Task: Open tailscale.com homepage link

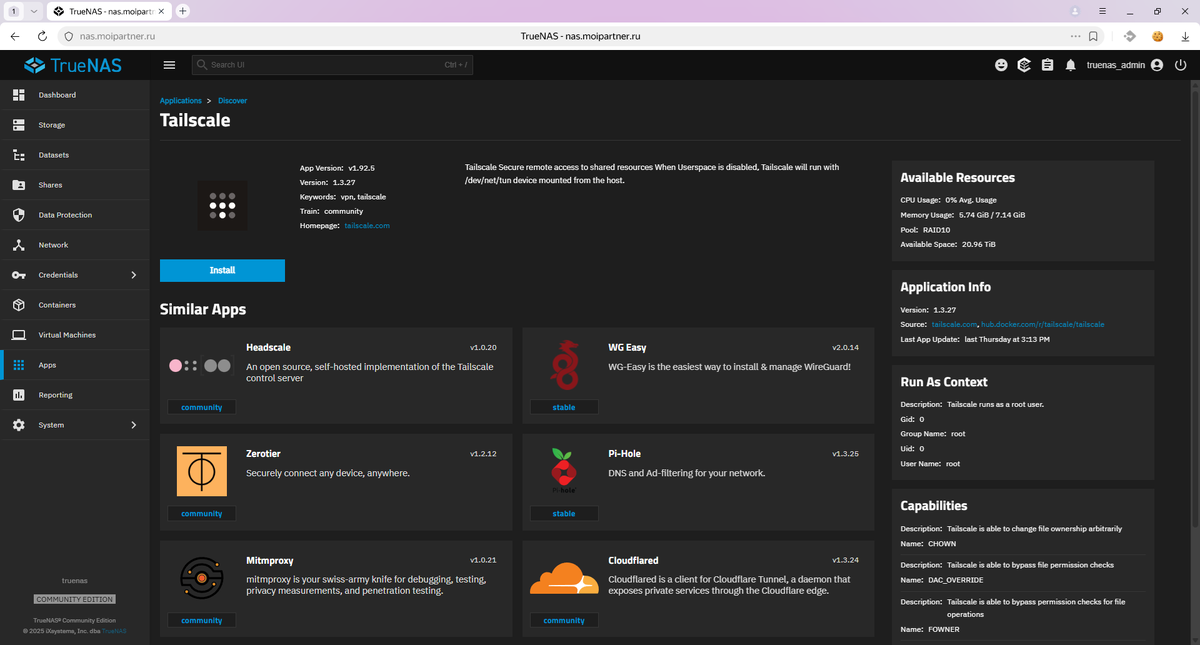Action: 367,226
